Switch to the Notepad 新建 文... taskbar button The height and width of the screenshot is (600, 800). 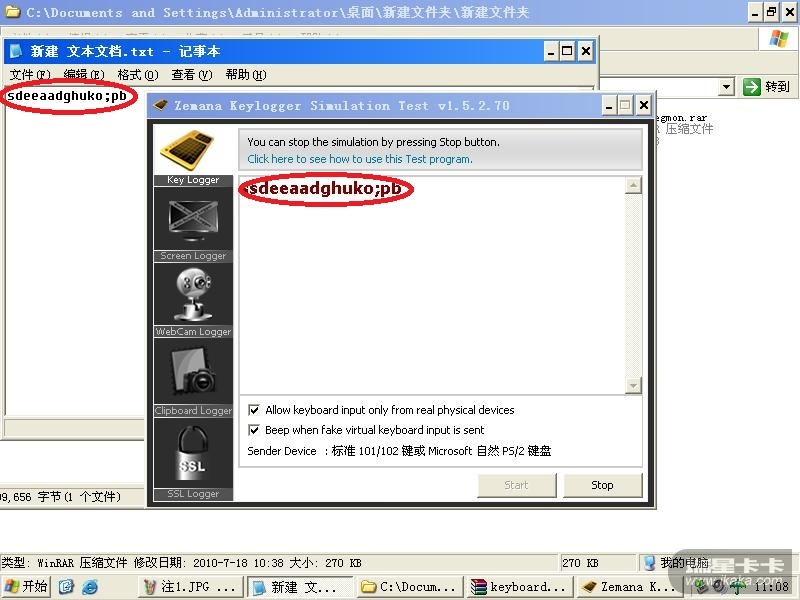click(x=300, y=587)
